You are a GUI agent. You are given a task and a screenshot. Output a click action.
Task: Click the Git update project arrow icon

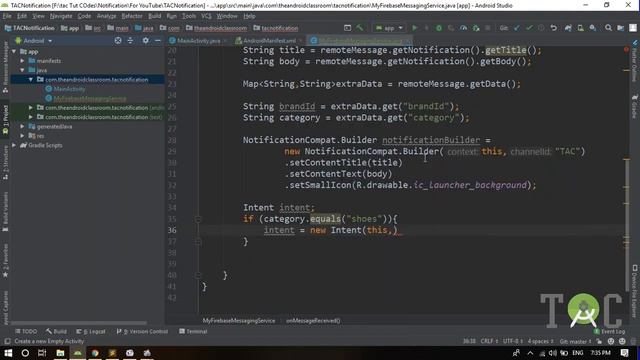pos(517,28)
